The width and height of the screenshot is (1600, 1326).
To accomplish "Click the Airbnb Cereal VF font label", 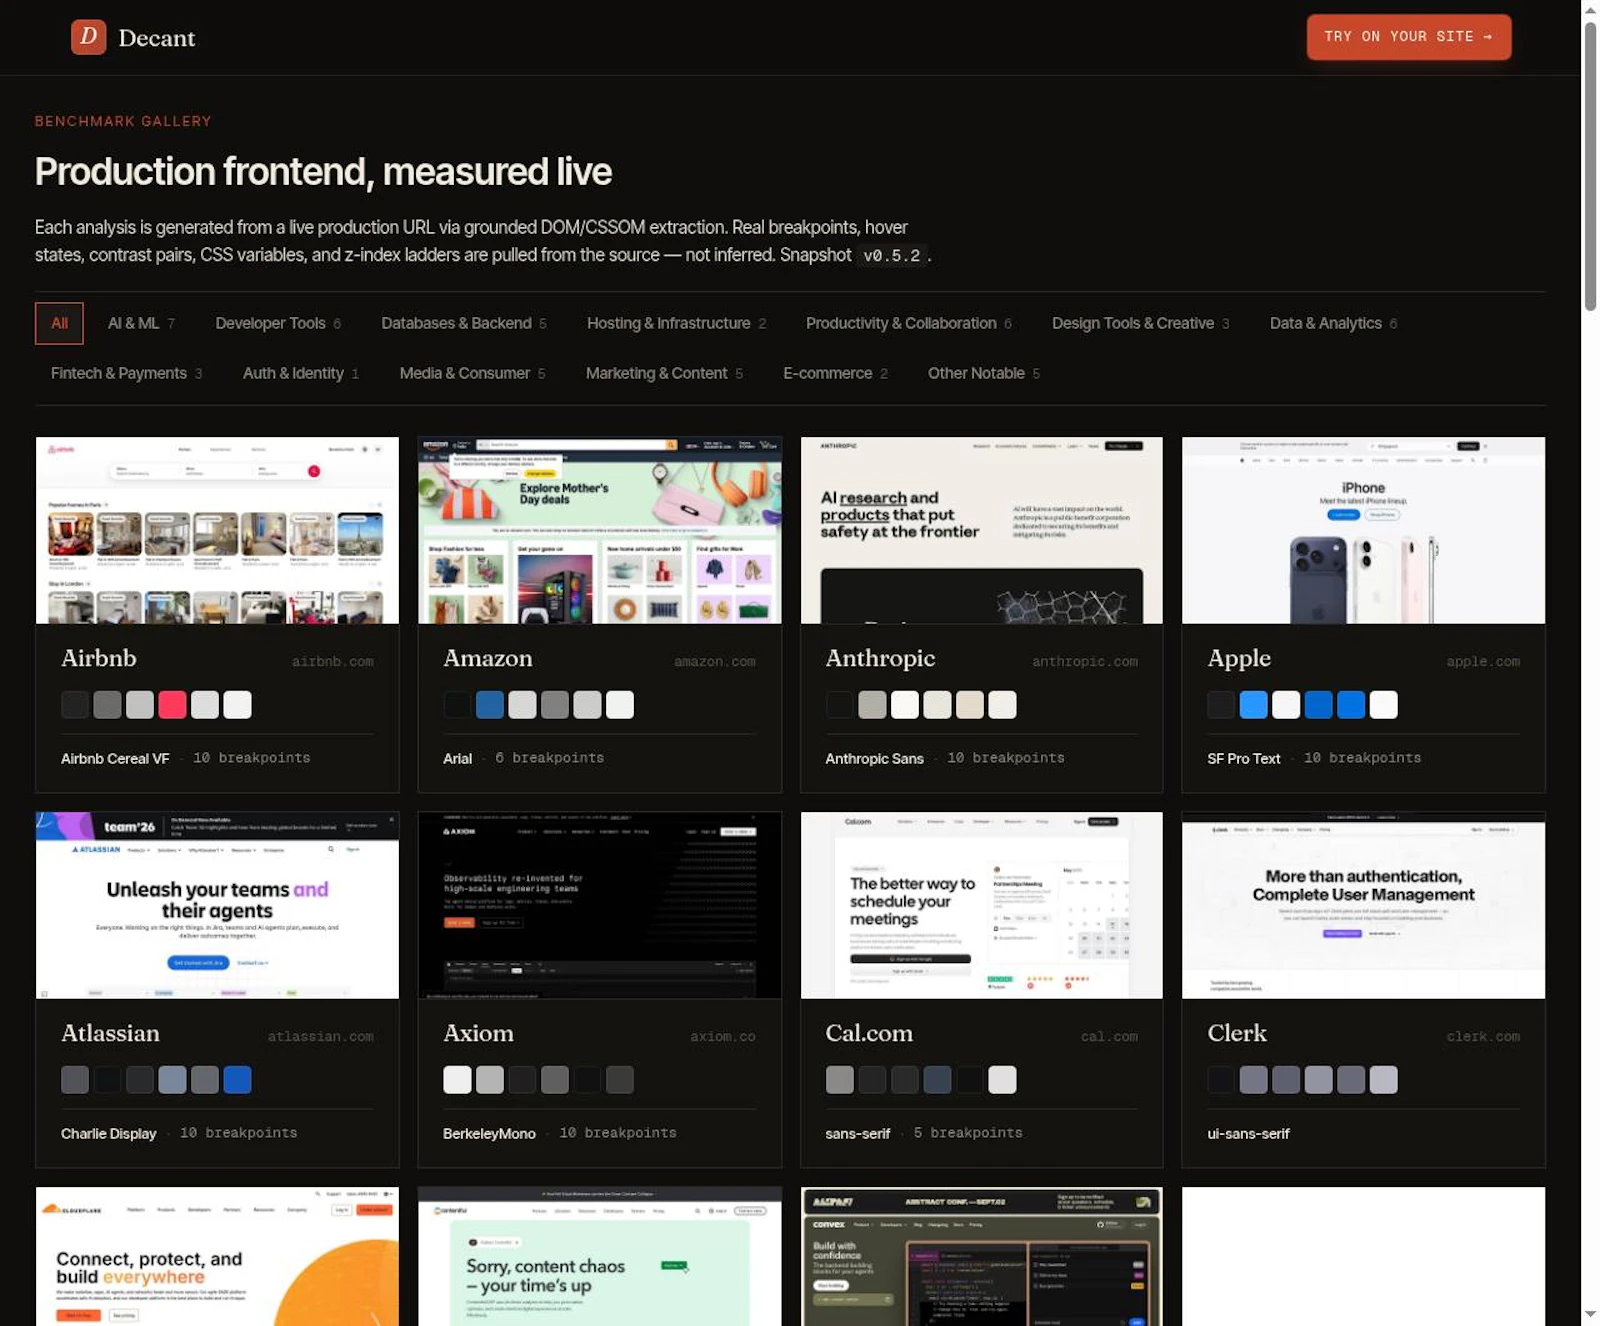I will pyautogui.click(x=115, y=758).
